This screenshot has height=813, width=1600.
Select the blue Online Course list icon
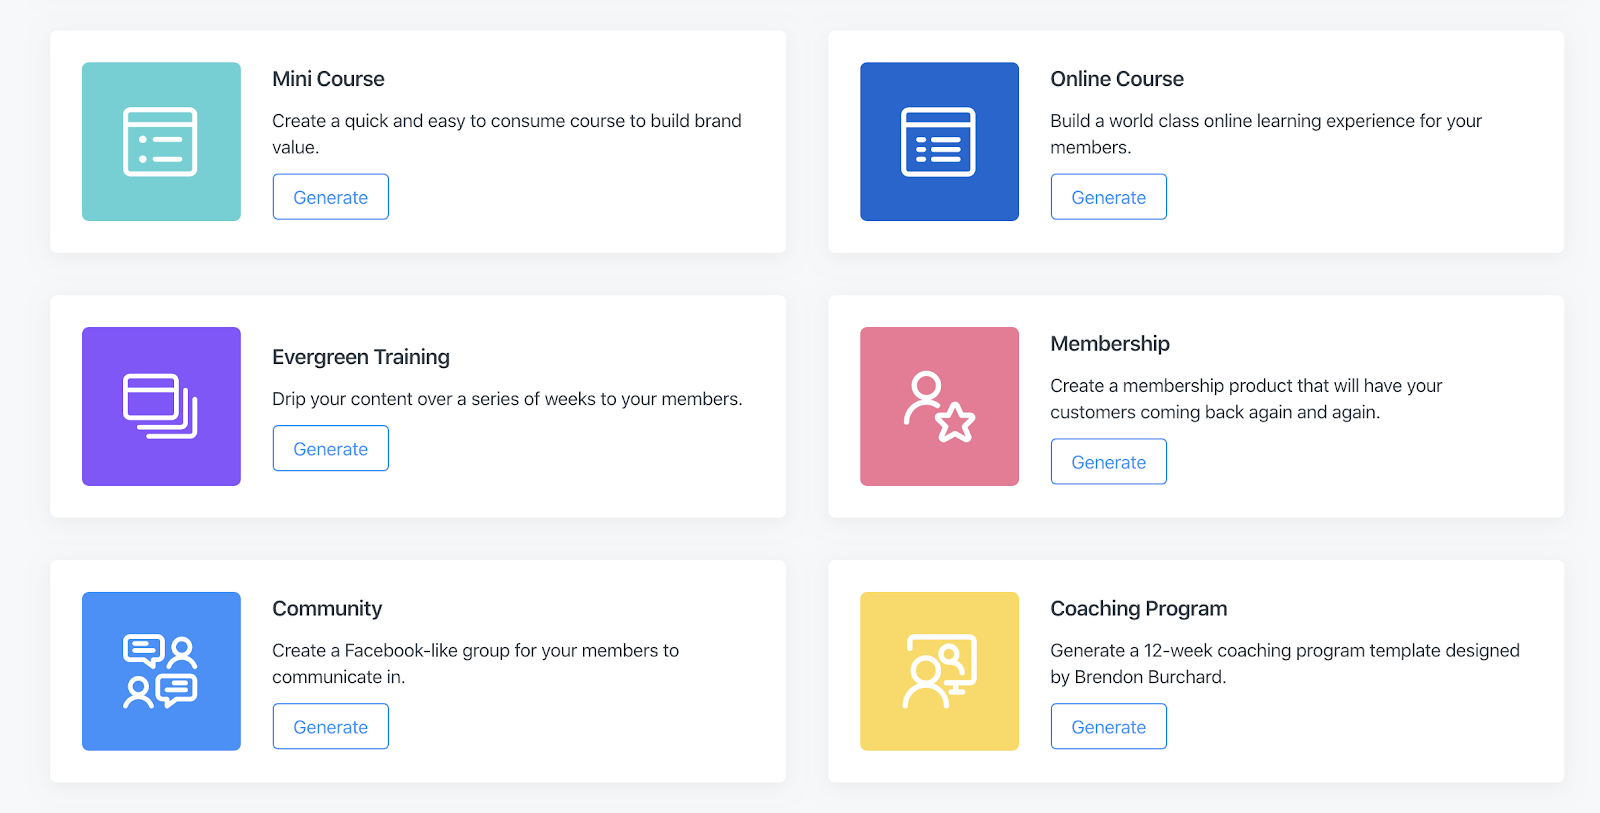click(939, 142)
